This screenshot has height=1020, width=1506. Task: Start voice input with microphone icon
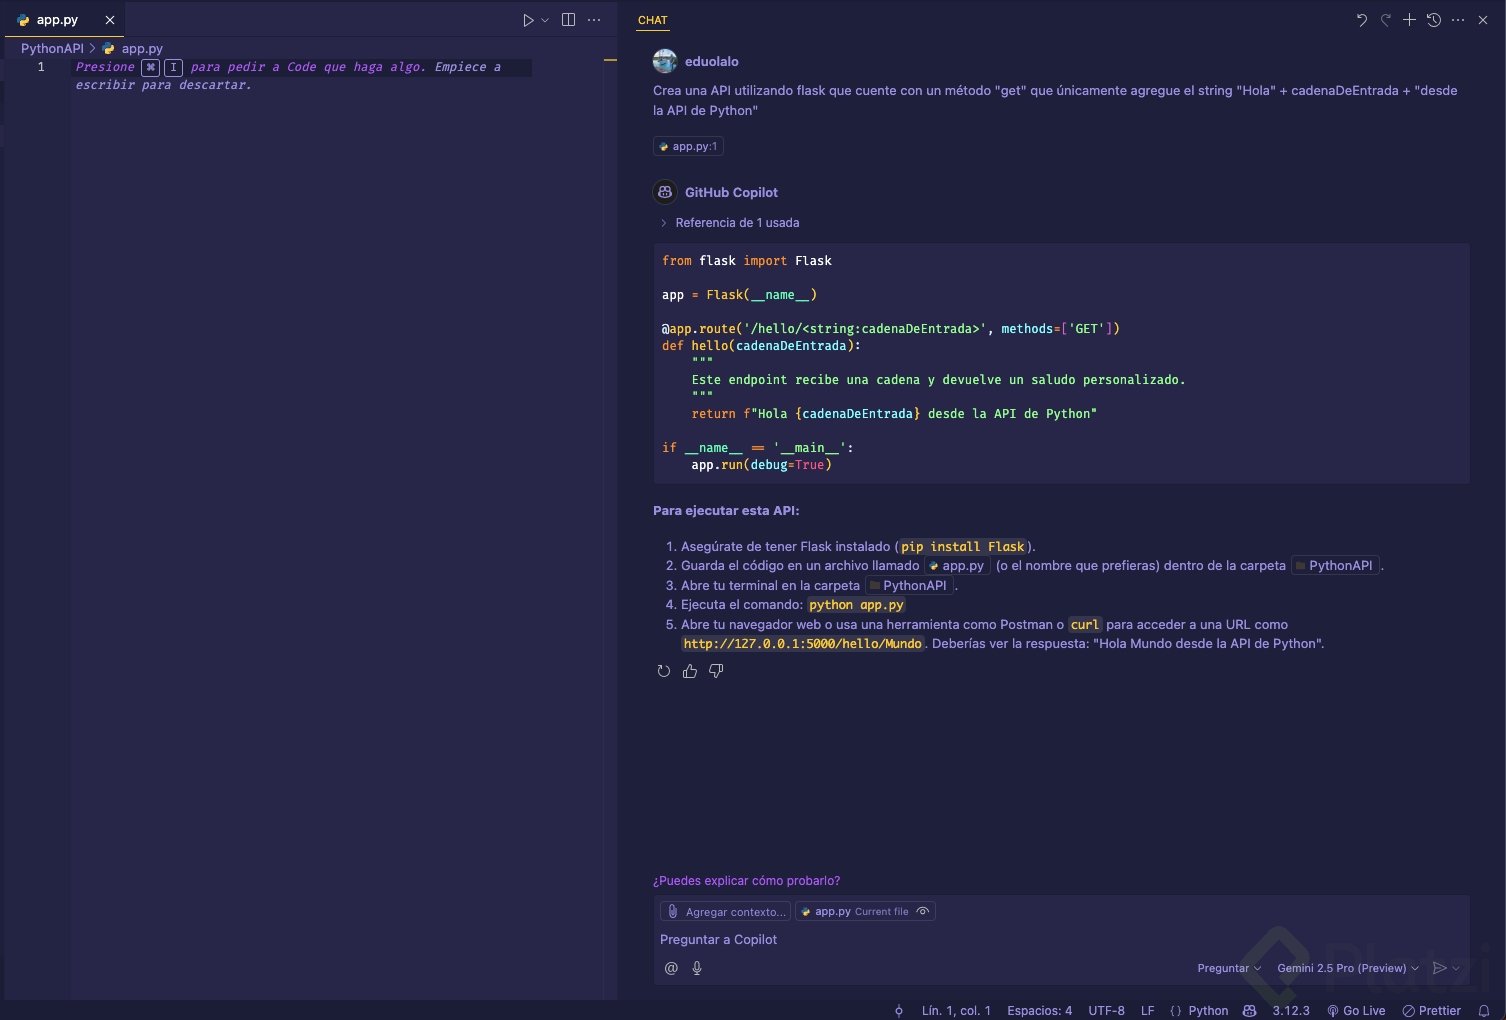[697, 968]
